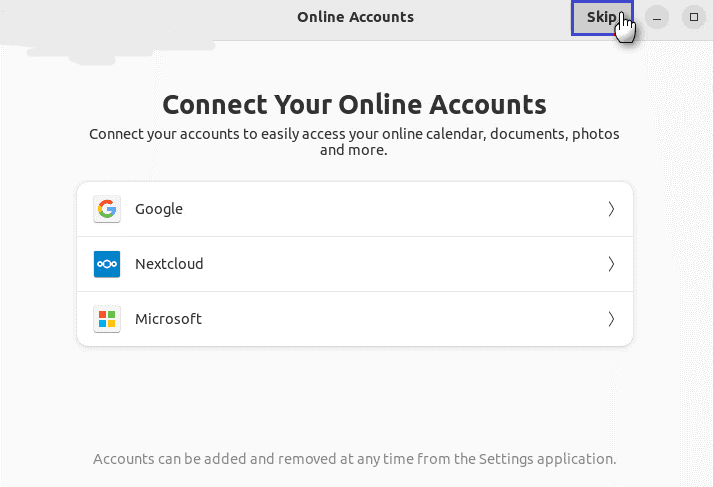Select the Google account label
This screenshot has width=713, height=487.
(159, 209)
